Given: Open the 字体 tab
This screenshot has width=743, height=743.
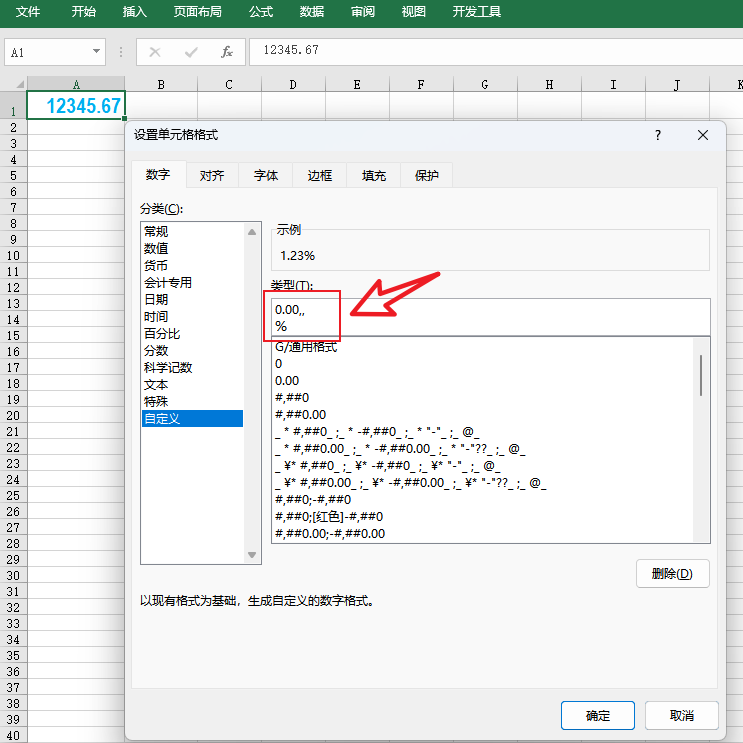Looking at the screenshot, I should [x=266, y=175].
